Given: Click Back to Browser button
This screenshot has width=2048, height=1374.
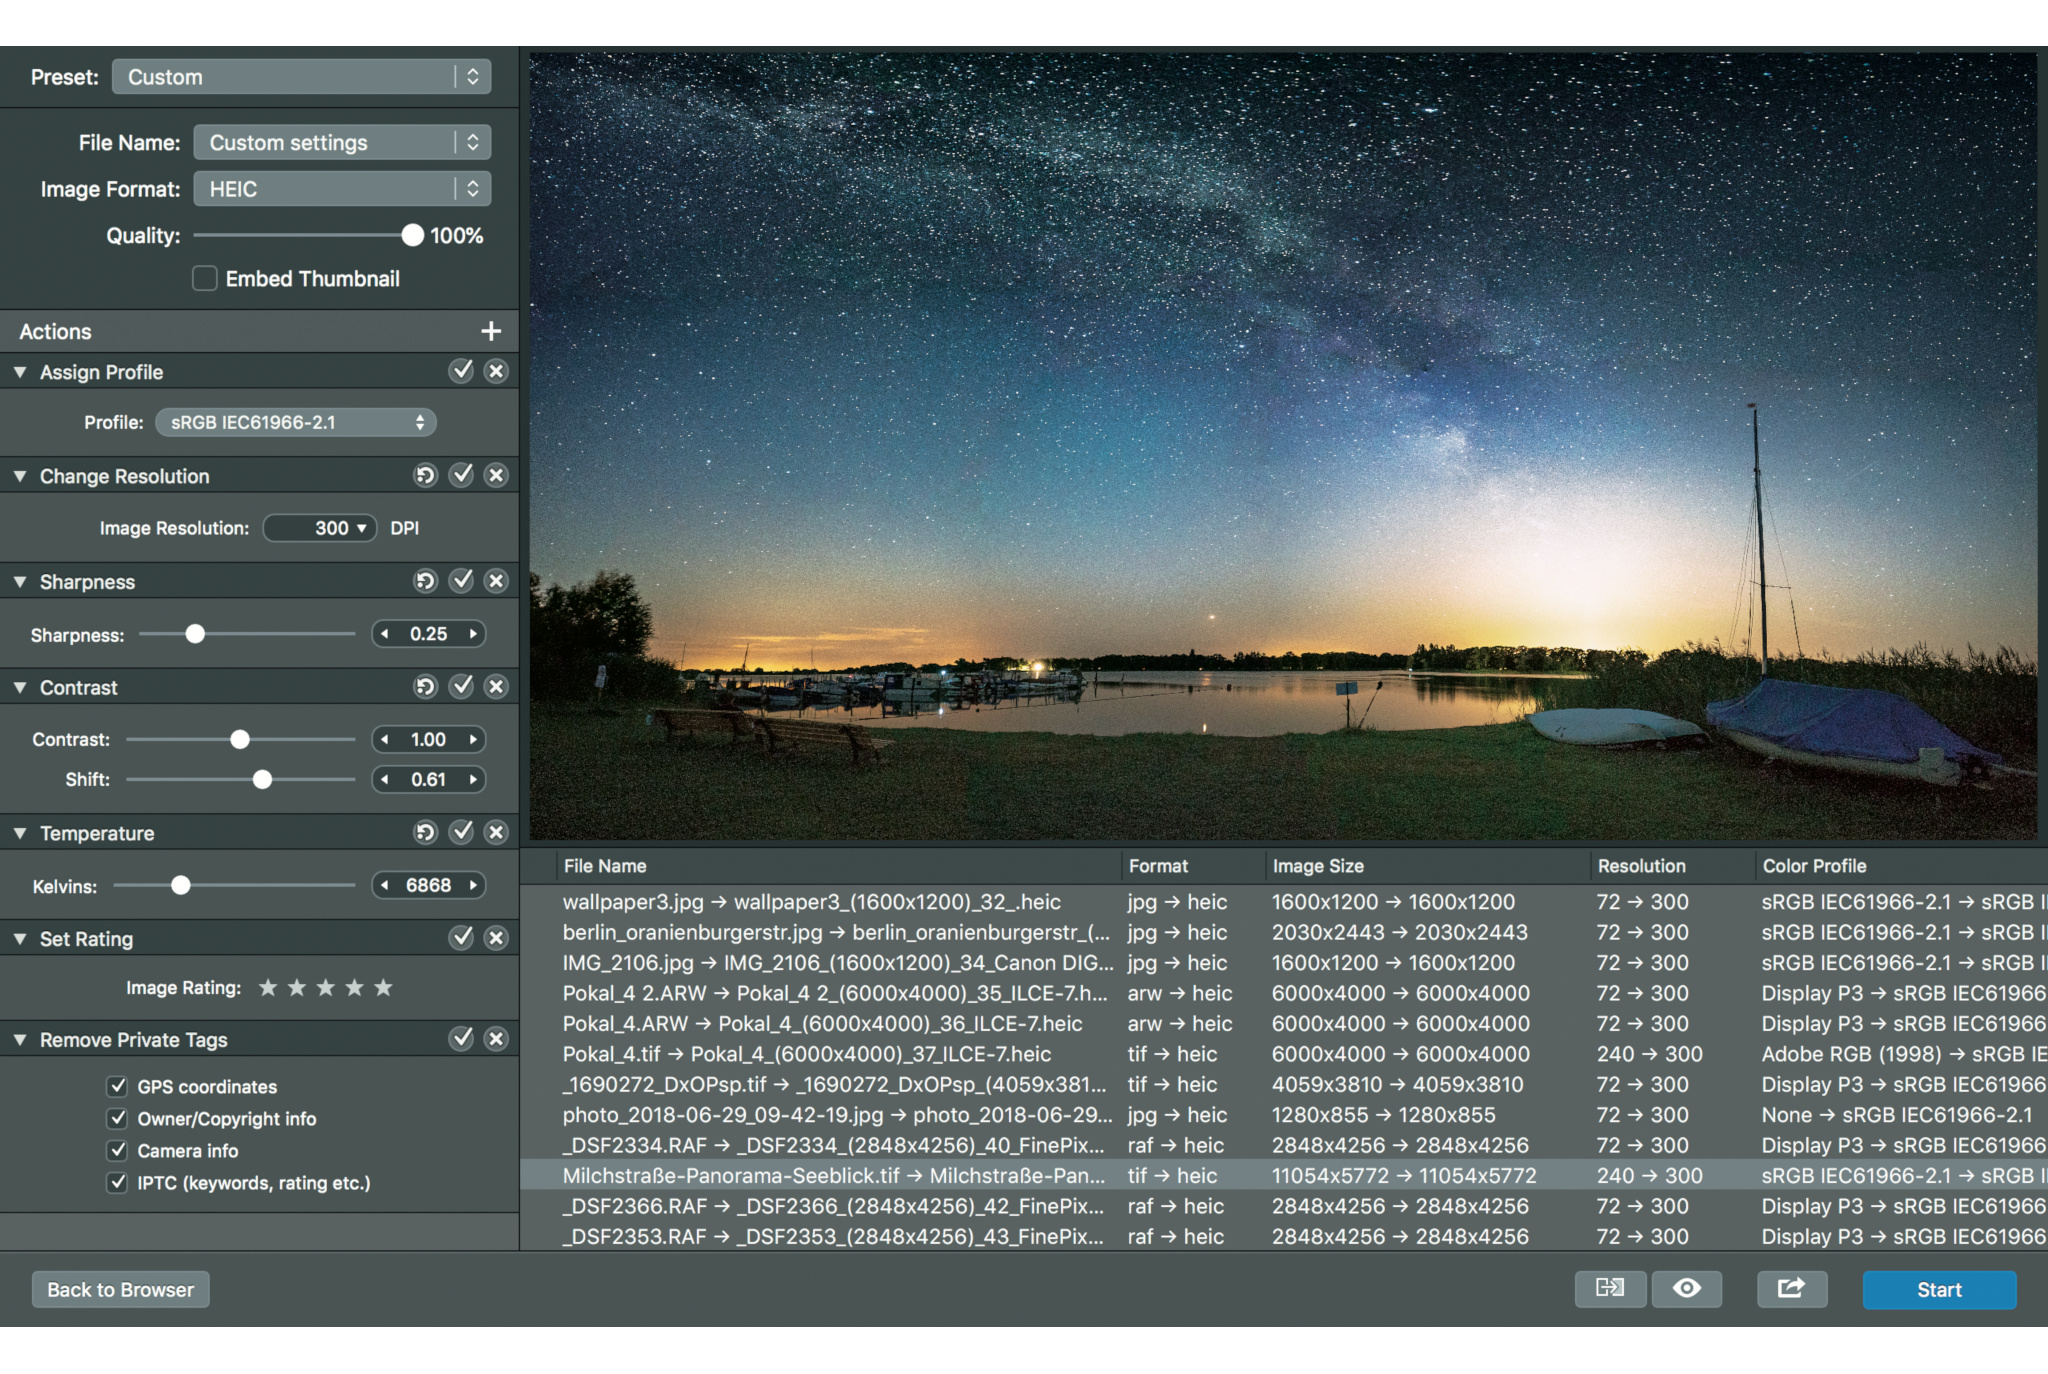Looking at the screenshot, I should coord(120,1290).
